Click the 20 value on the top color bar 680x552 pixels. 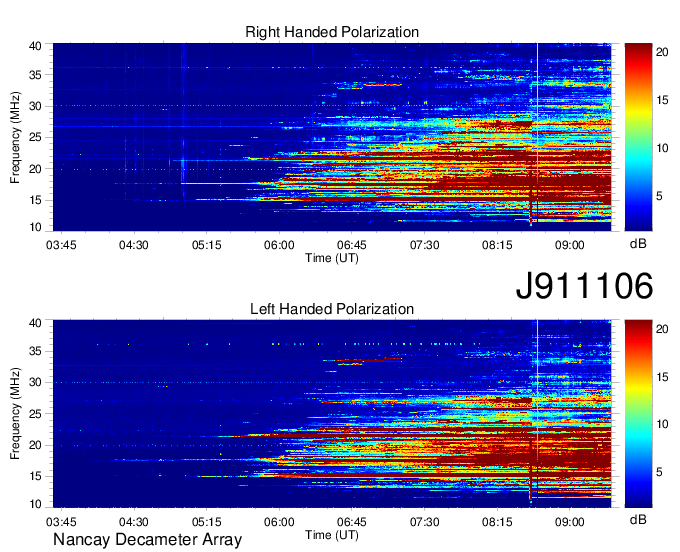point(662,52)
